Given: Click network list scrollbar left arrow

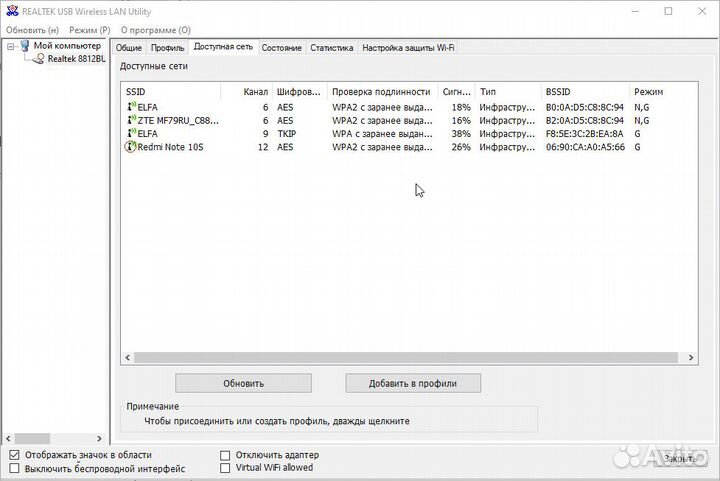Looking at the screenshot, I should pos(128,357).
